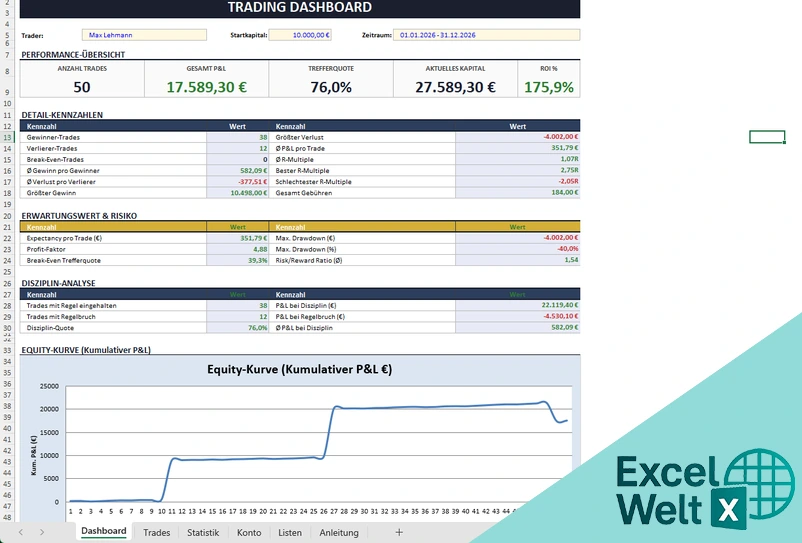Open the Listen sheet tab
The image size is (802, 543).
coord(290,532)
